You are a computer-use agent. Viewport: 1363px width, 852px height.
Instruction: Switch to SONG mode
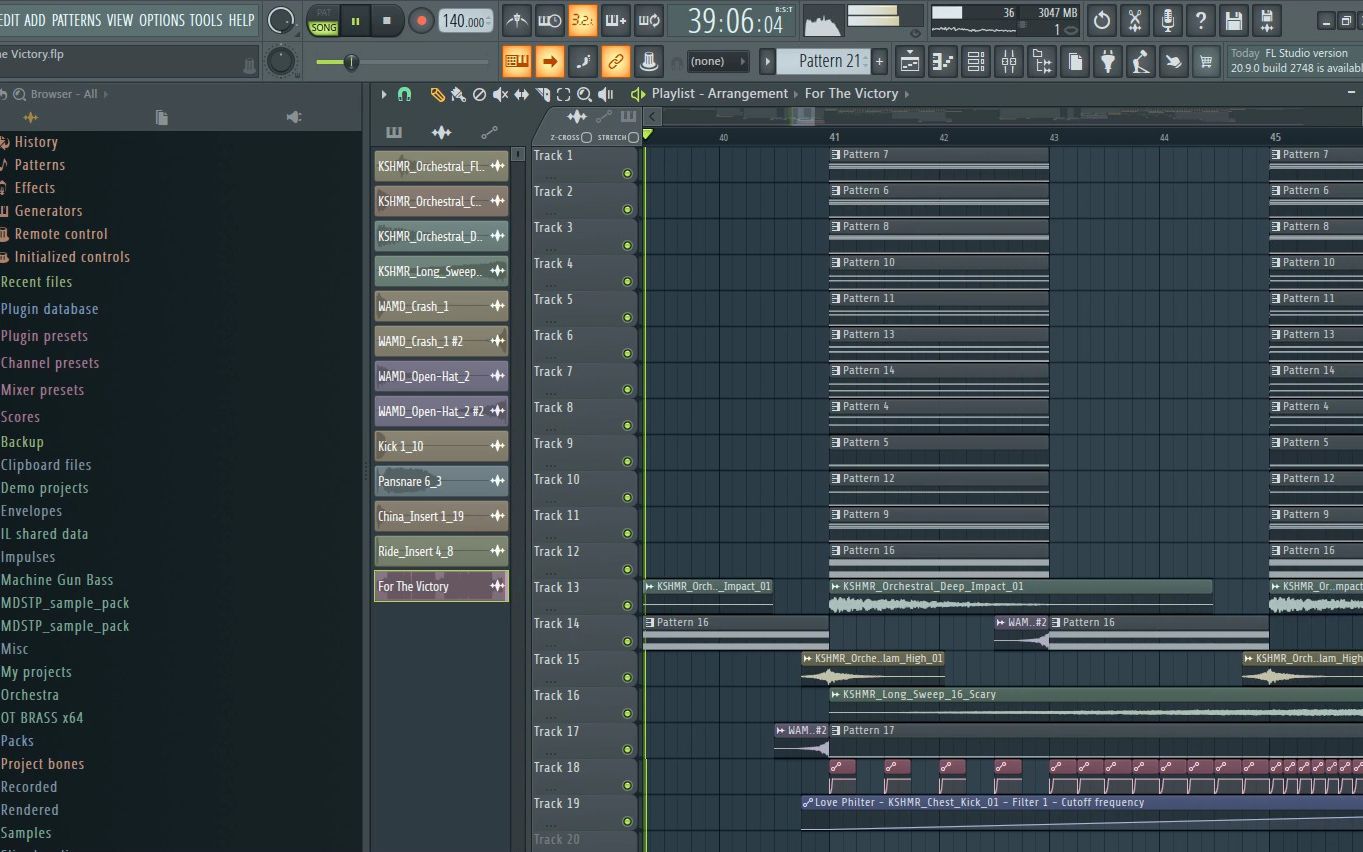coord(324,28)
